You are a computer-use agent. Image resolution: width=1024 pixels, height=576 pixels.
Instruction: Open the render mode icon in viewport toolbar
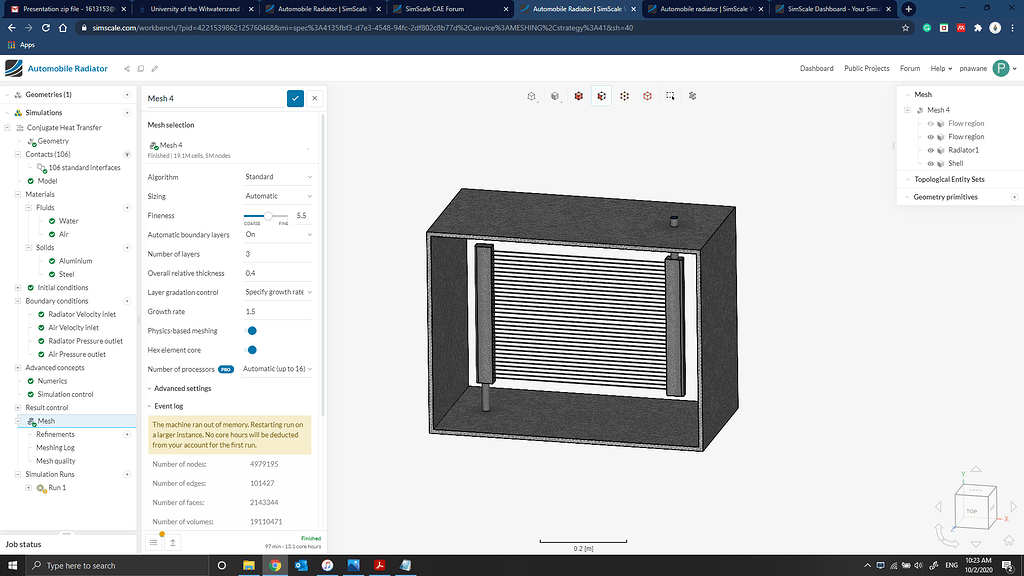coord(555,96)
